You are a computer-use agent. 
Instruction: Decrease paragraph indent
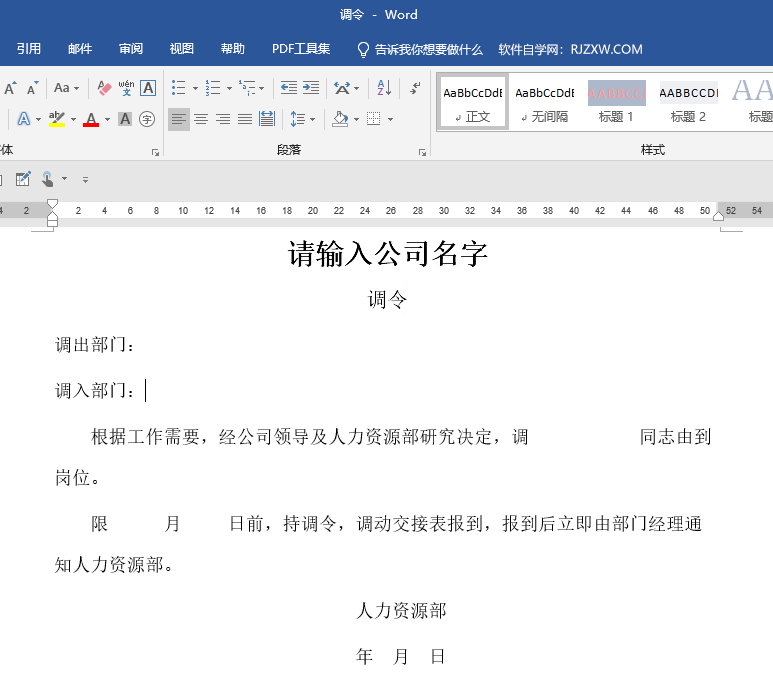click(288, 88)
